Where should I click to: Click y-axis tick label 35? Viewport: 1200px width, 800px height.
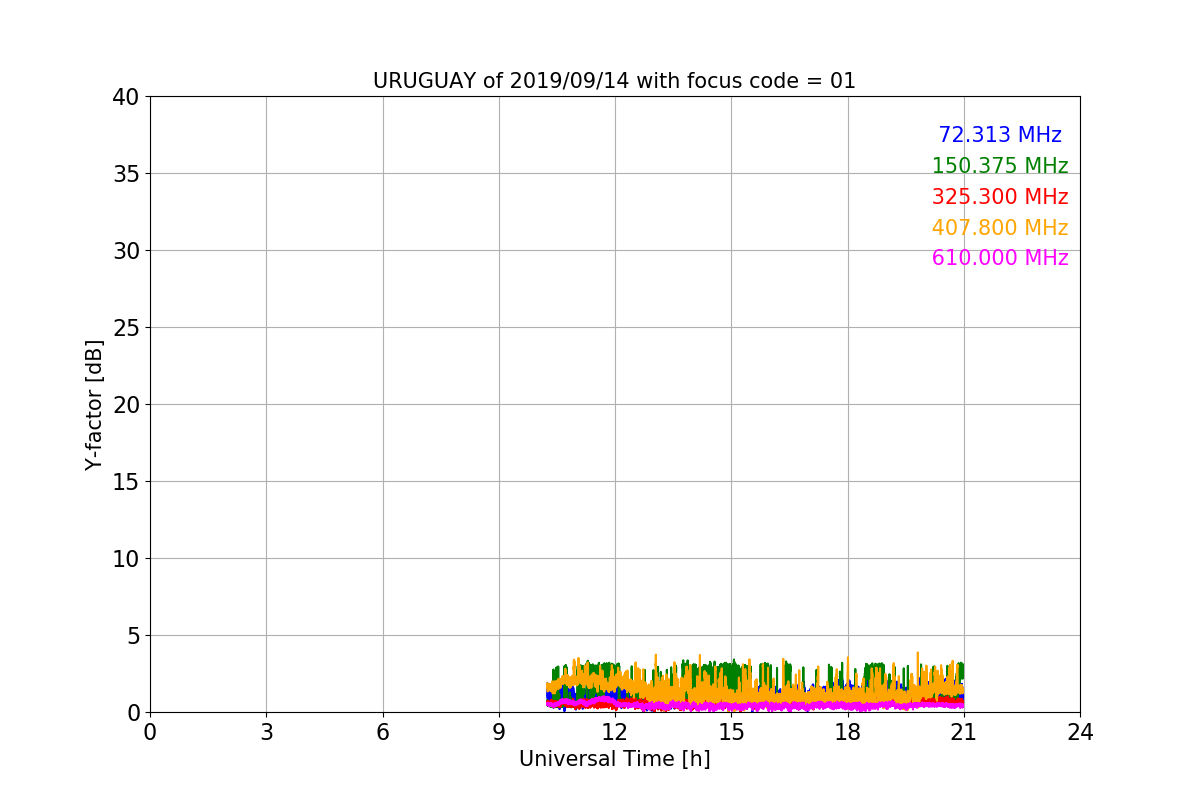tap(125, 174)
